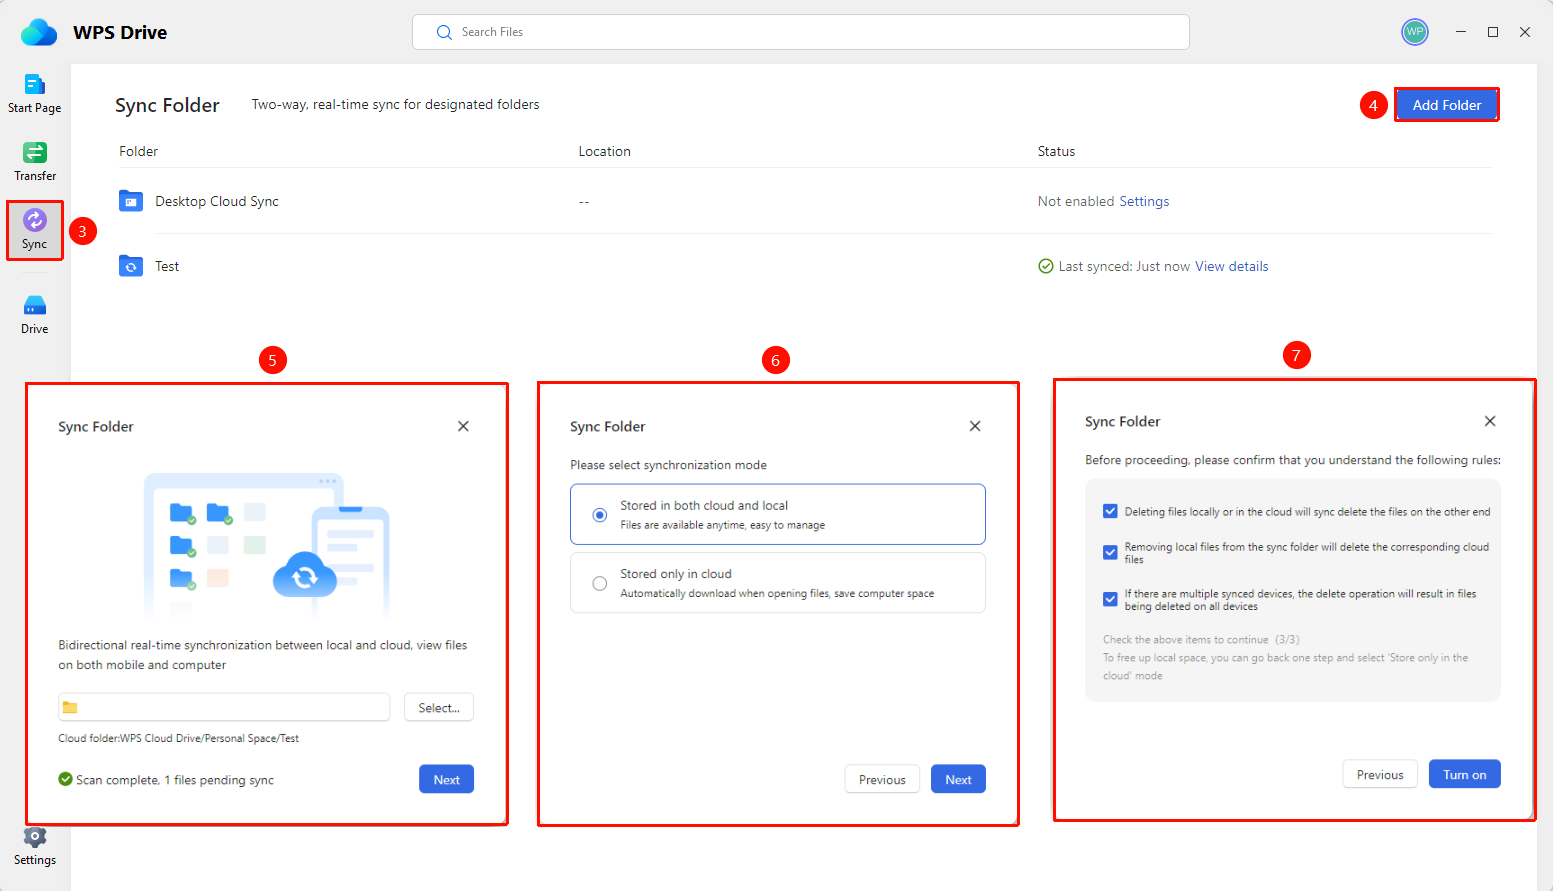Uncheck removing local files rule checkbox
The height and width of the screenshot is (891, 1553).
(1110, 552)
